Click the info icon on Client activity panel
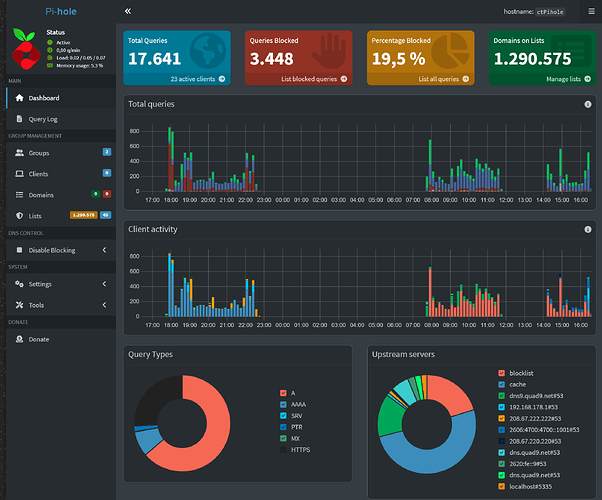The image size is (602, 500). click(x=588, y=229)
